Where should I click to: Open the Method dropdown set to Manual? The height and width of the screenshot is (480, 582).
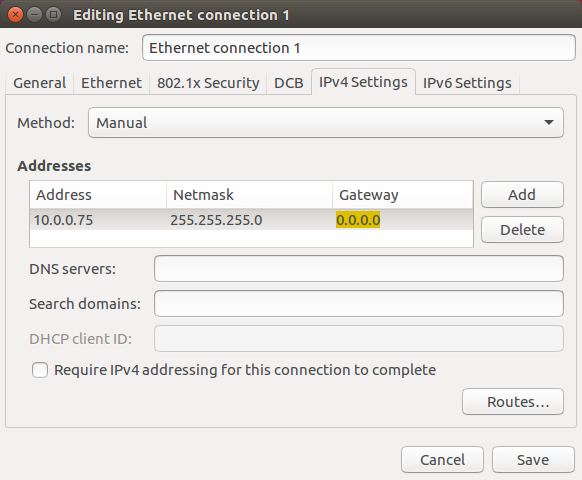326,123
